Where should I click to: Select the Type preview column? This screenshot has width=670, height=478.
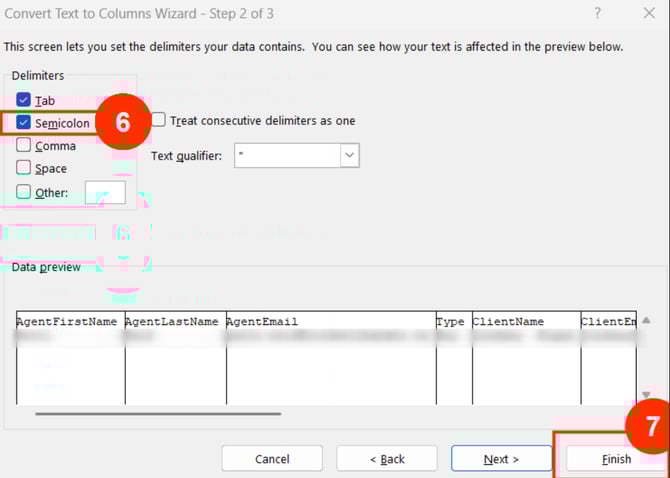click(x=451, y=322)
